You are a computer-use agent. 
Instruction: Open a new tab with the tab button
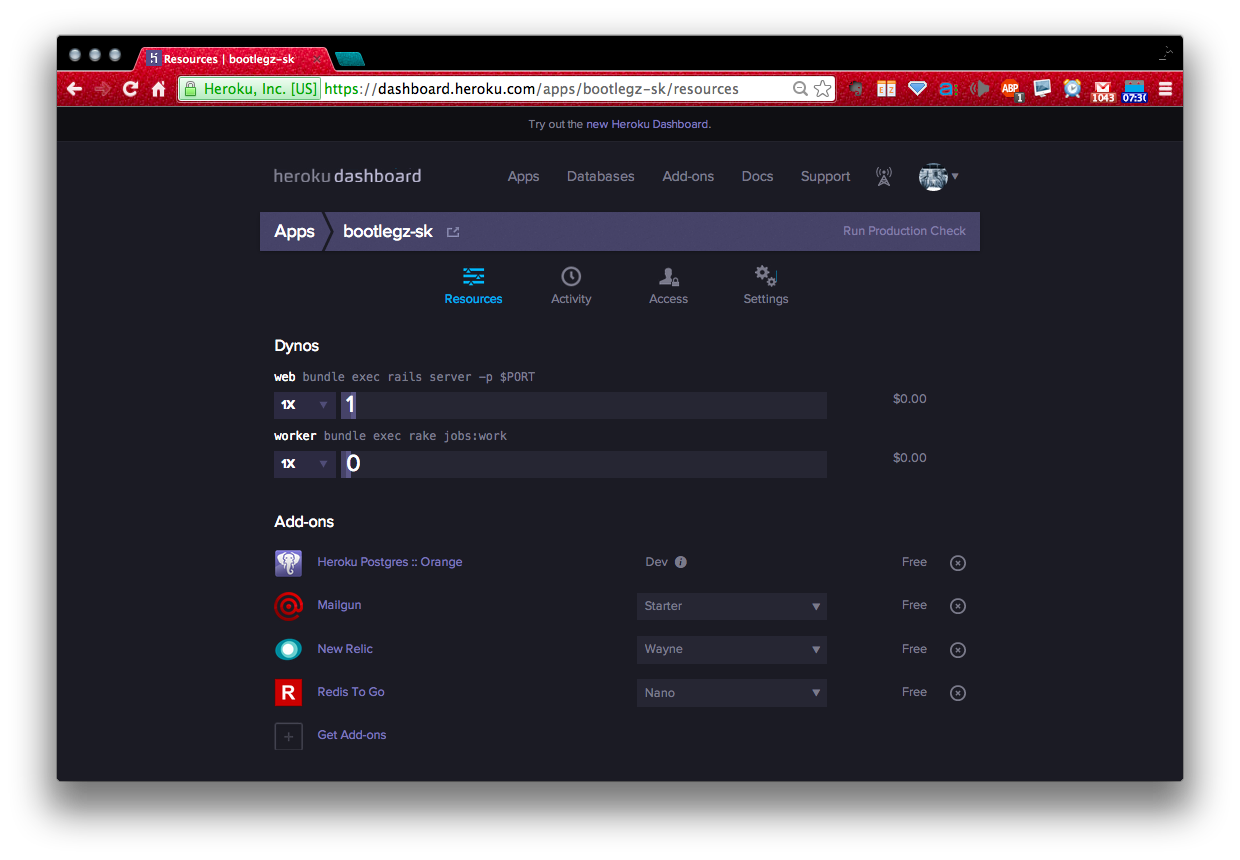click(349, 59)
